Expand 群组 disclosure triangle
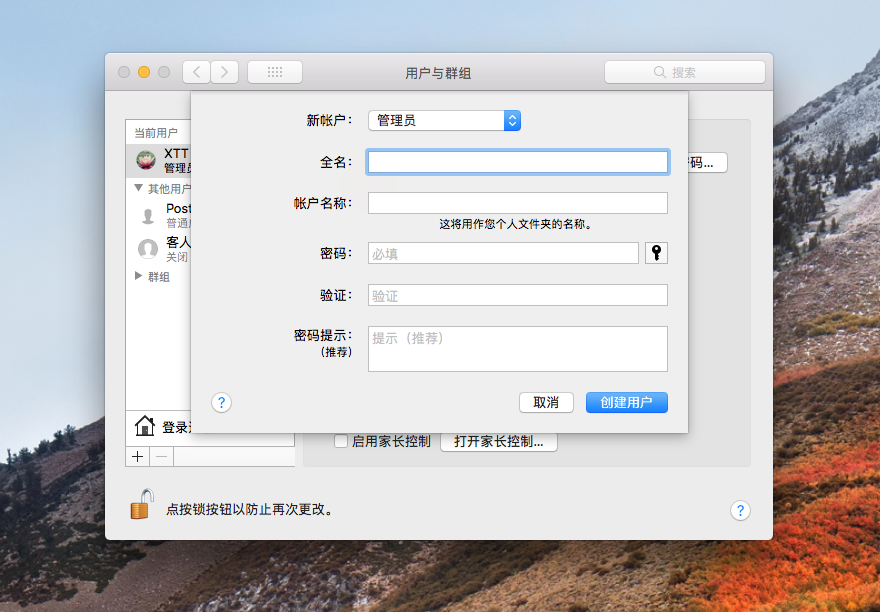The width and height of the screenshot is (880, 612). click(x=138, y=276)
